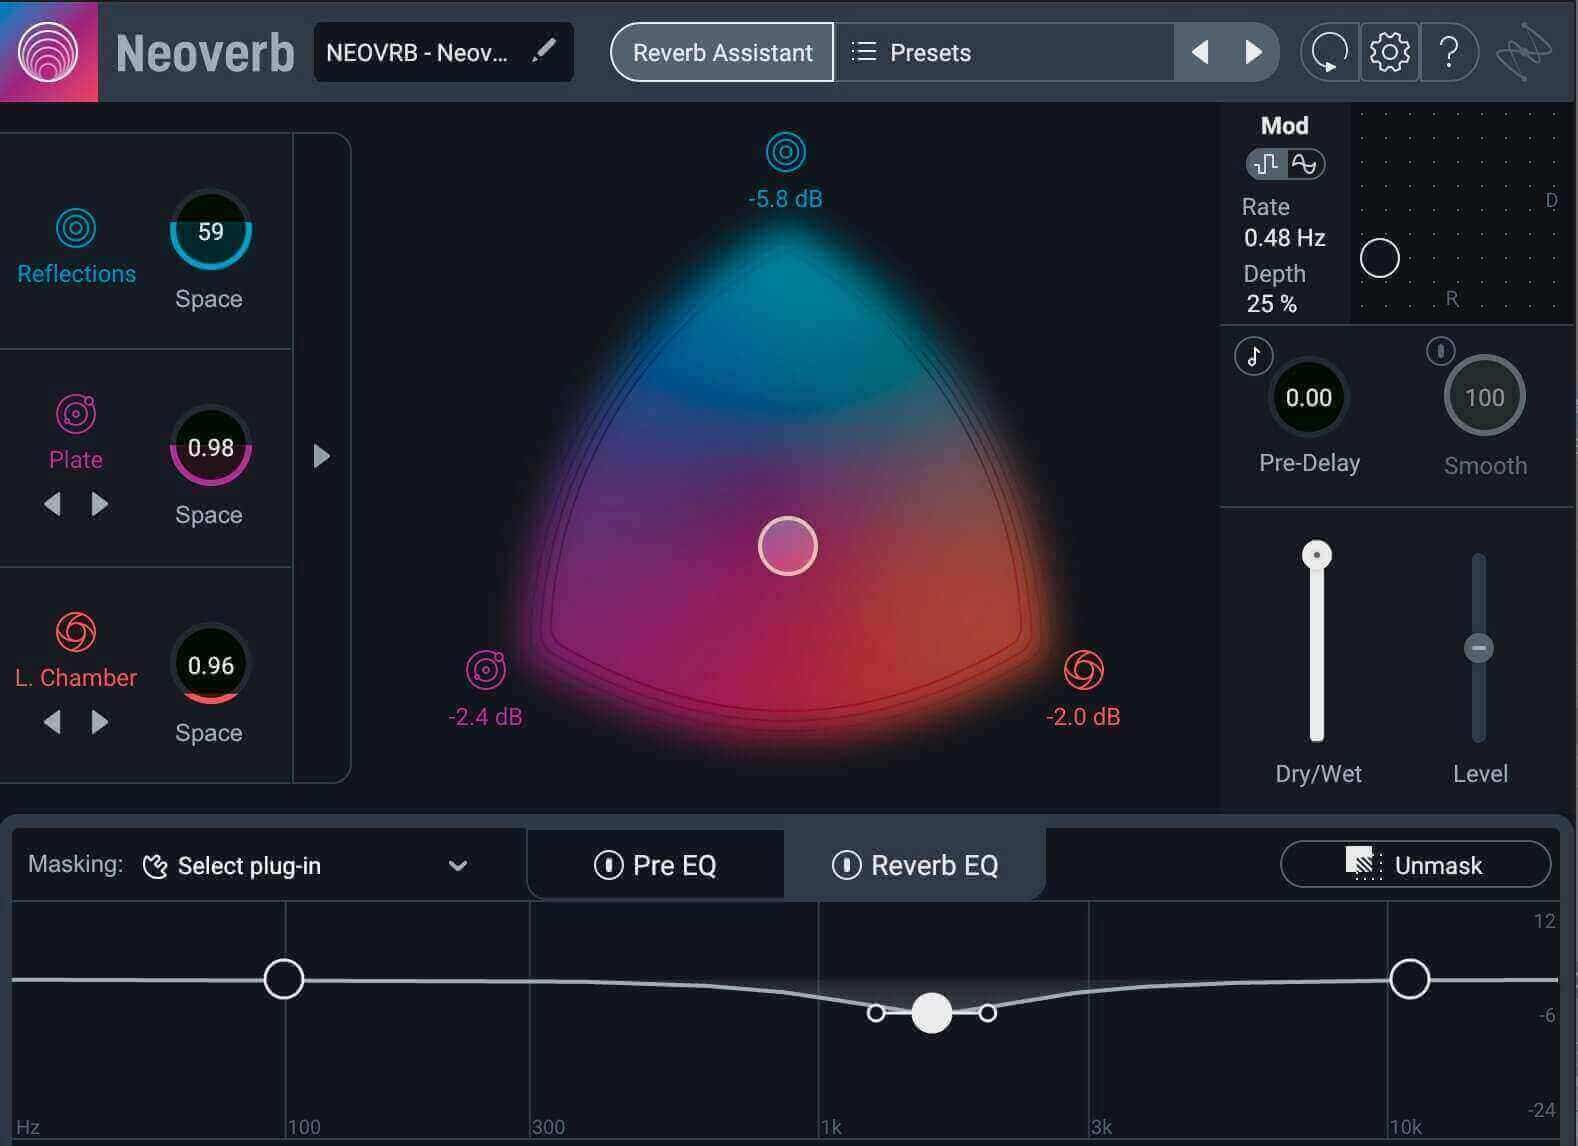Launch the Reverb Assistant
1578x1146 pixels.
tap(722, 52)
